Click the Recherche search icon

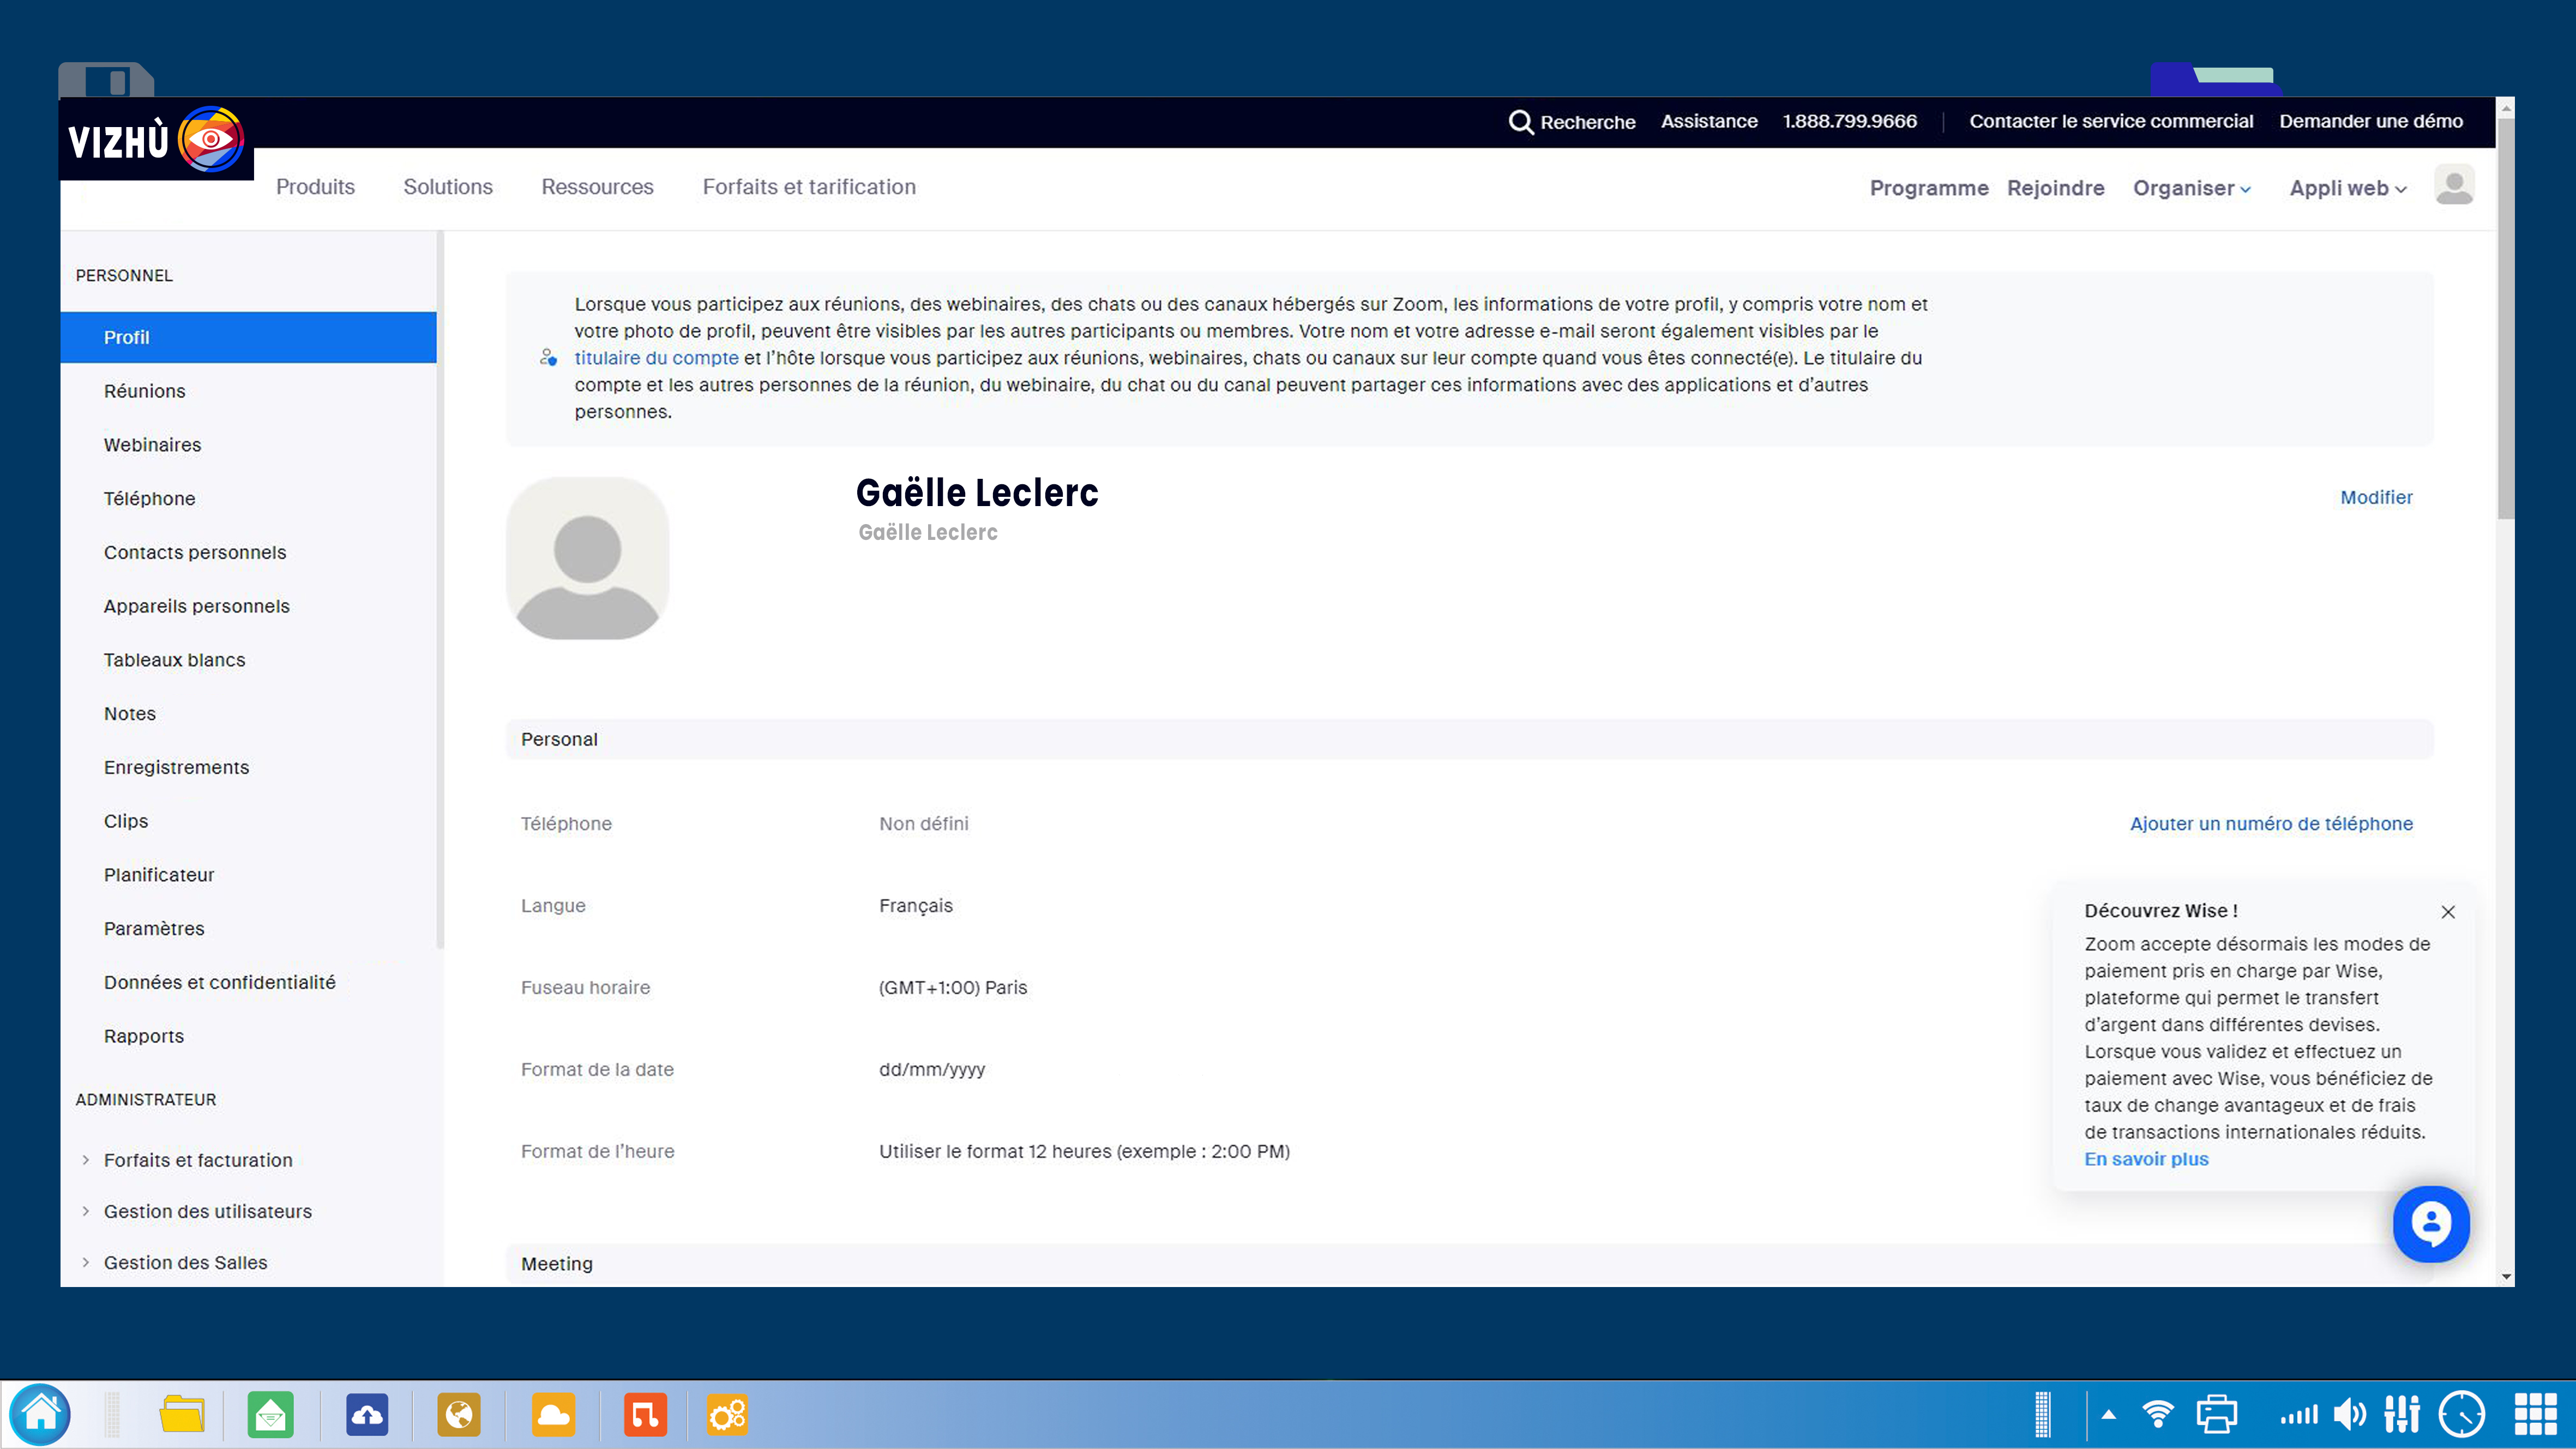pyautogui.click(x=1520, y=122)
